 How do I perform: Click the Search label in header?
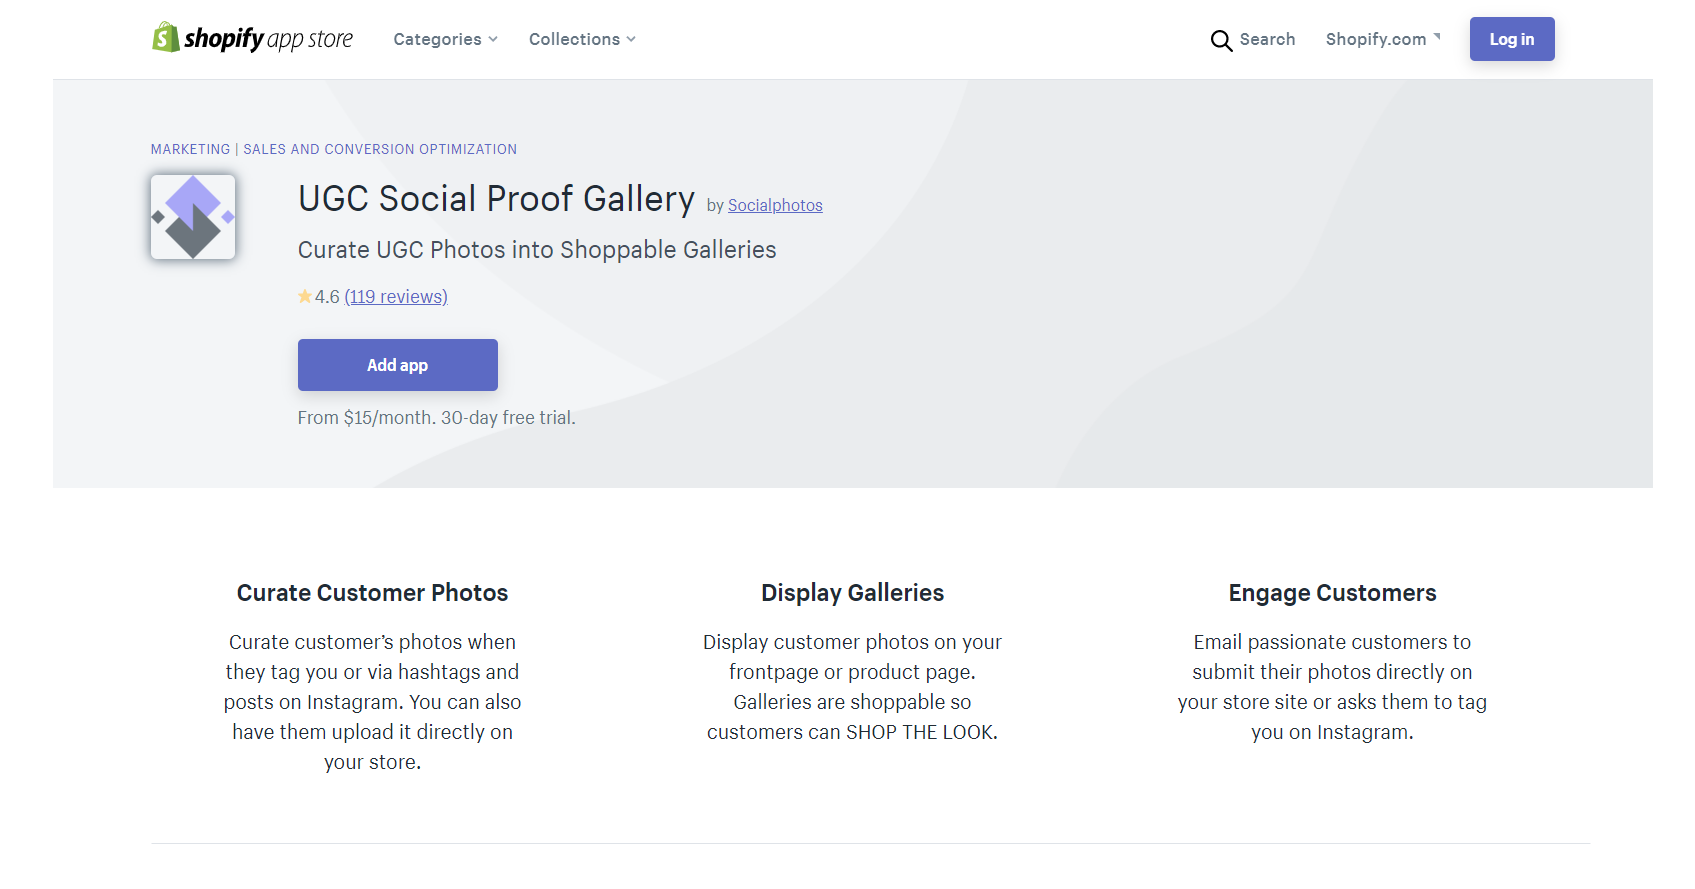tap(1267, 39)
